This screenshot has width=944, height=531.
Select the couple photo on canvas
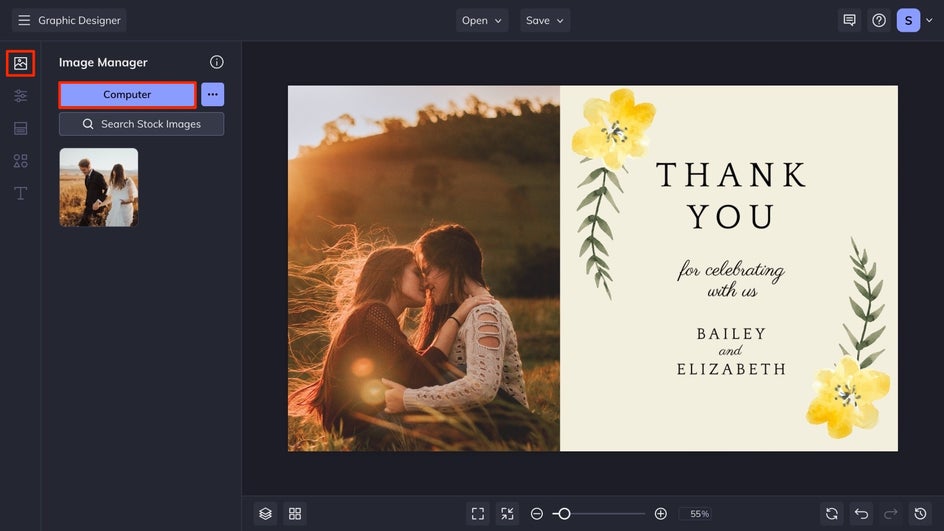[424, 269]
